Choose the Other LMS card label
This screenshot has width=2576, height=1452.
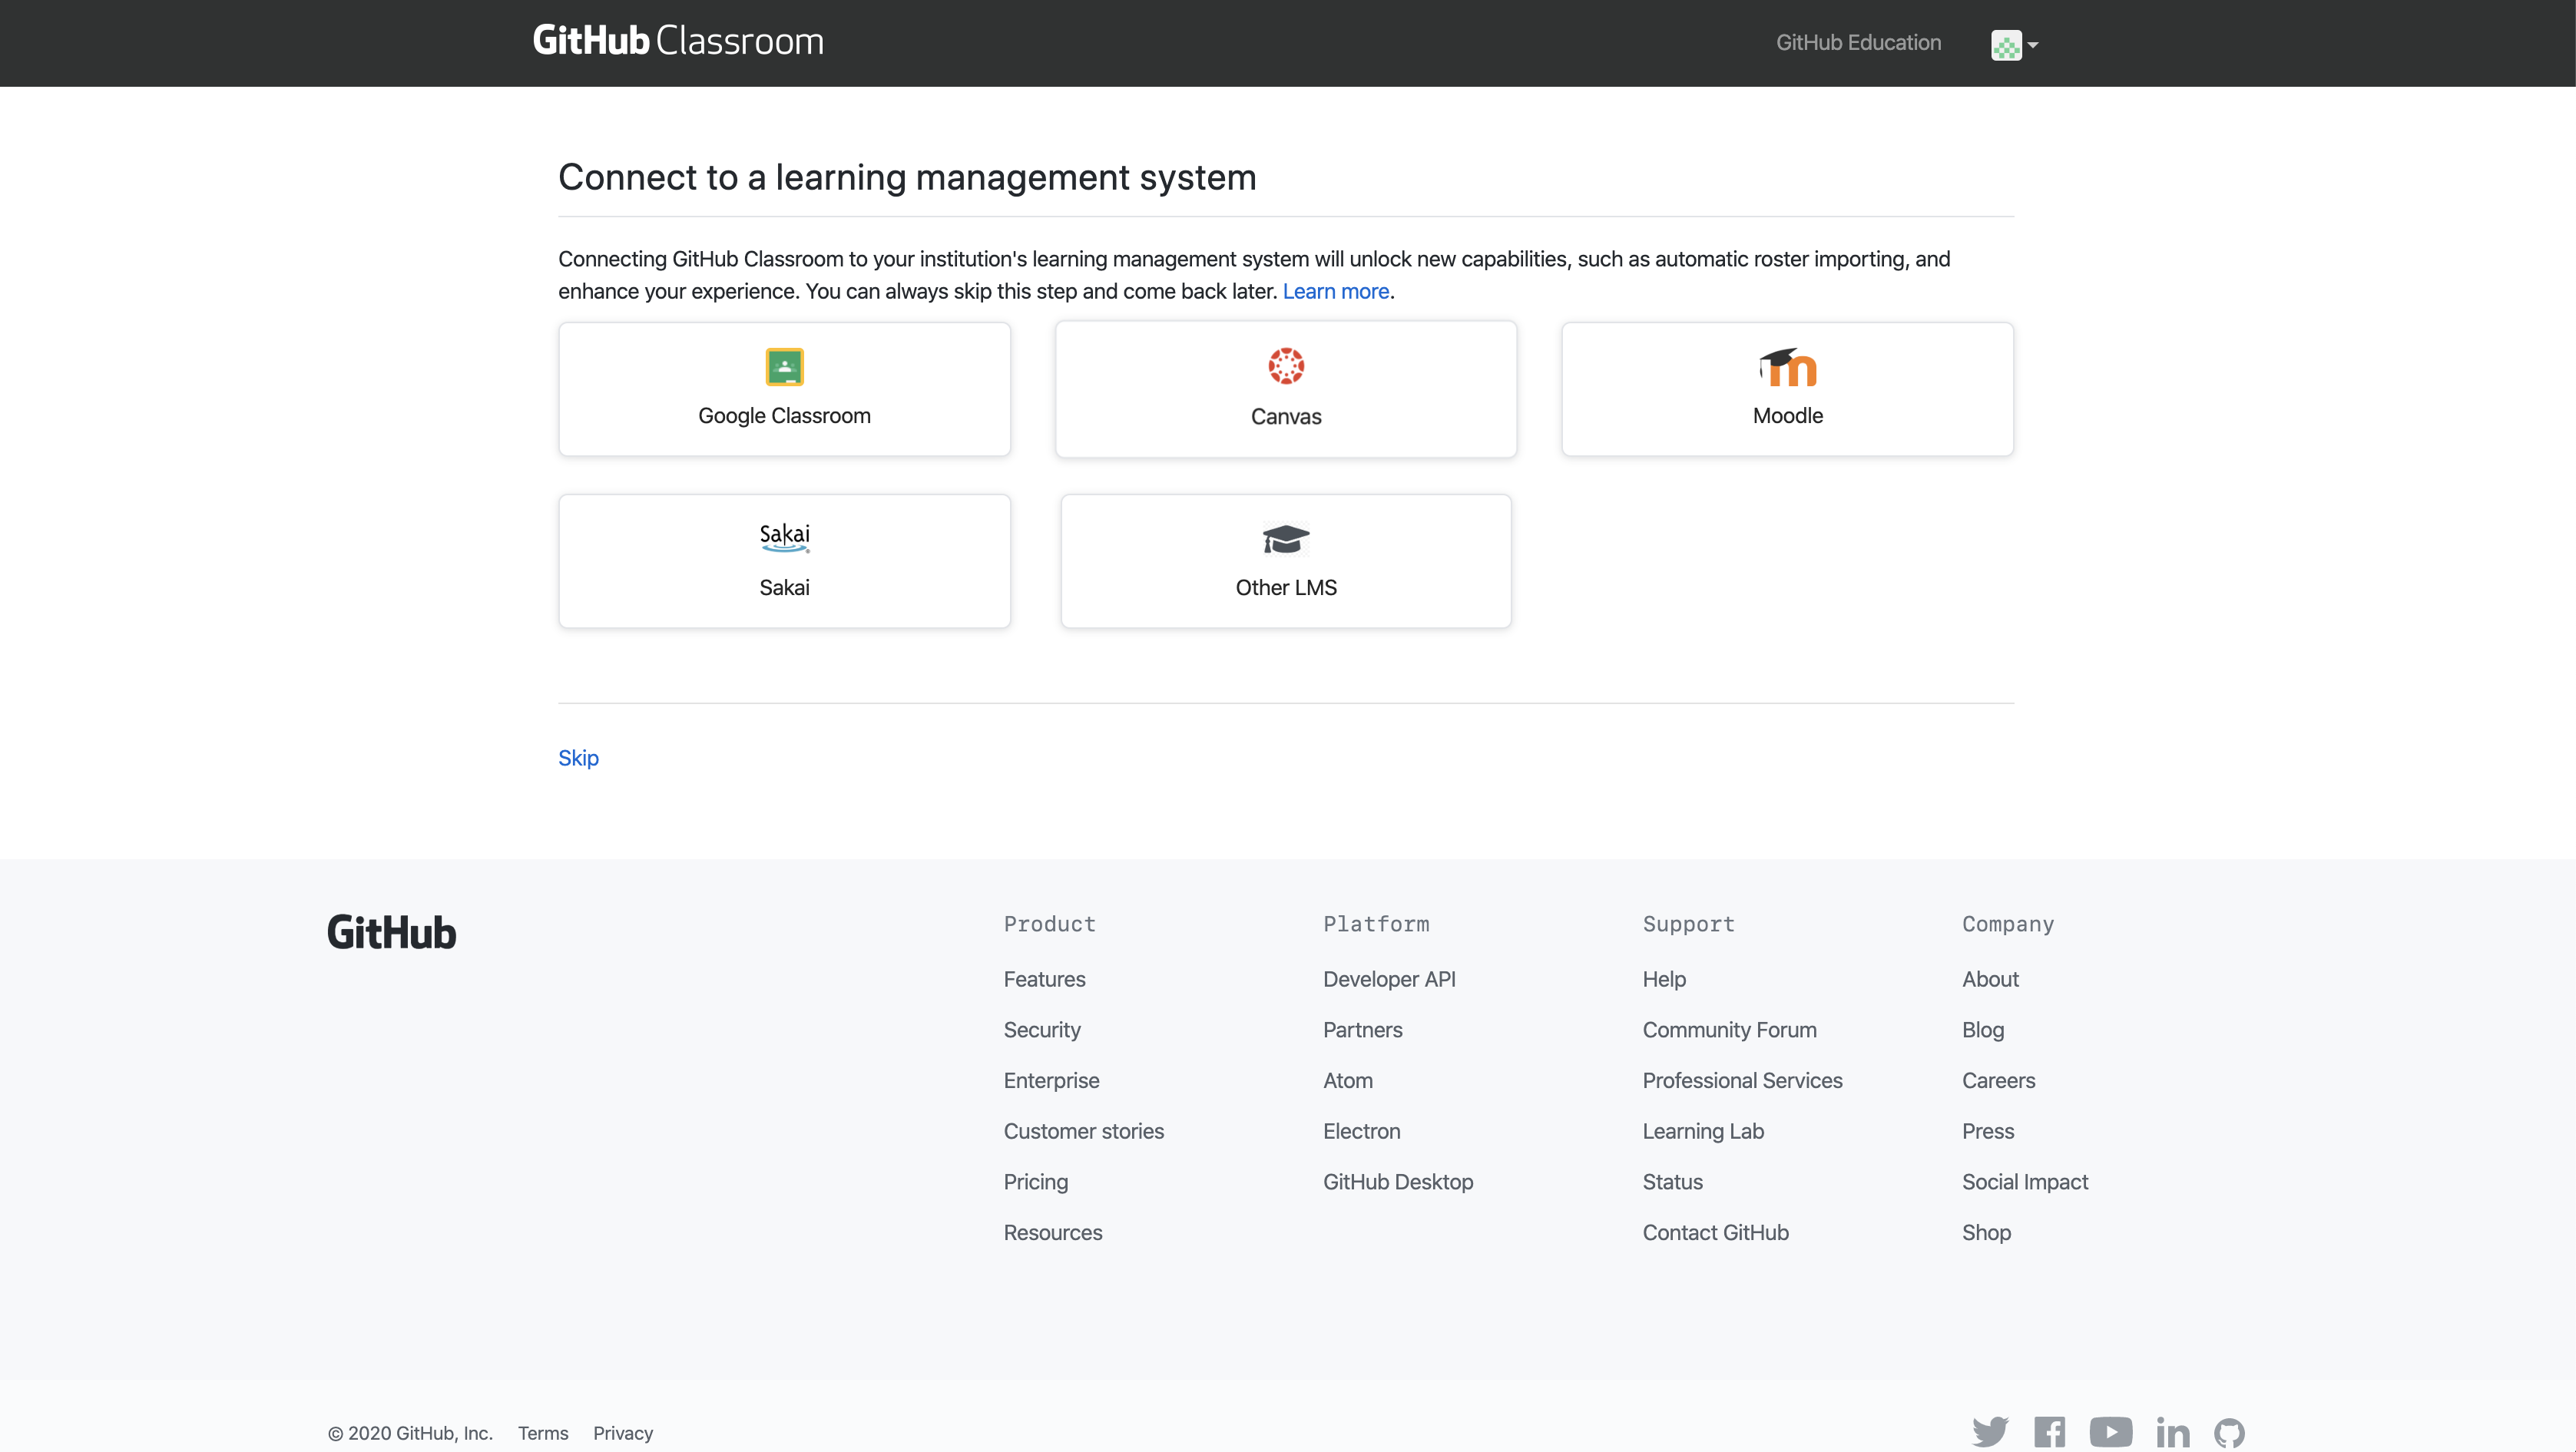point(1286,587)
